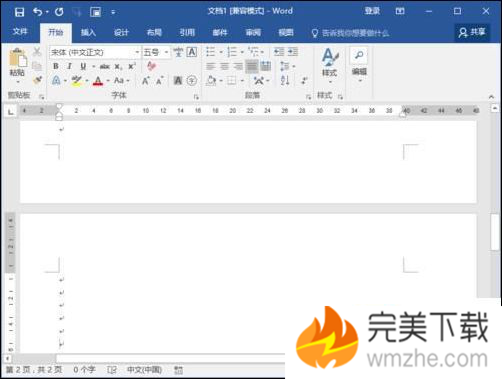Toggle Align Right paragraph alignment
The image size is (502, 379).
238,66
